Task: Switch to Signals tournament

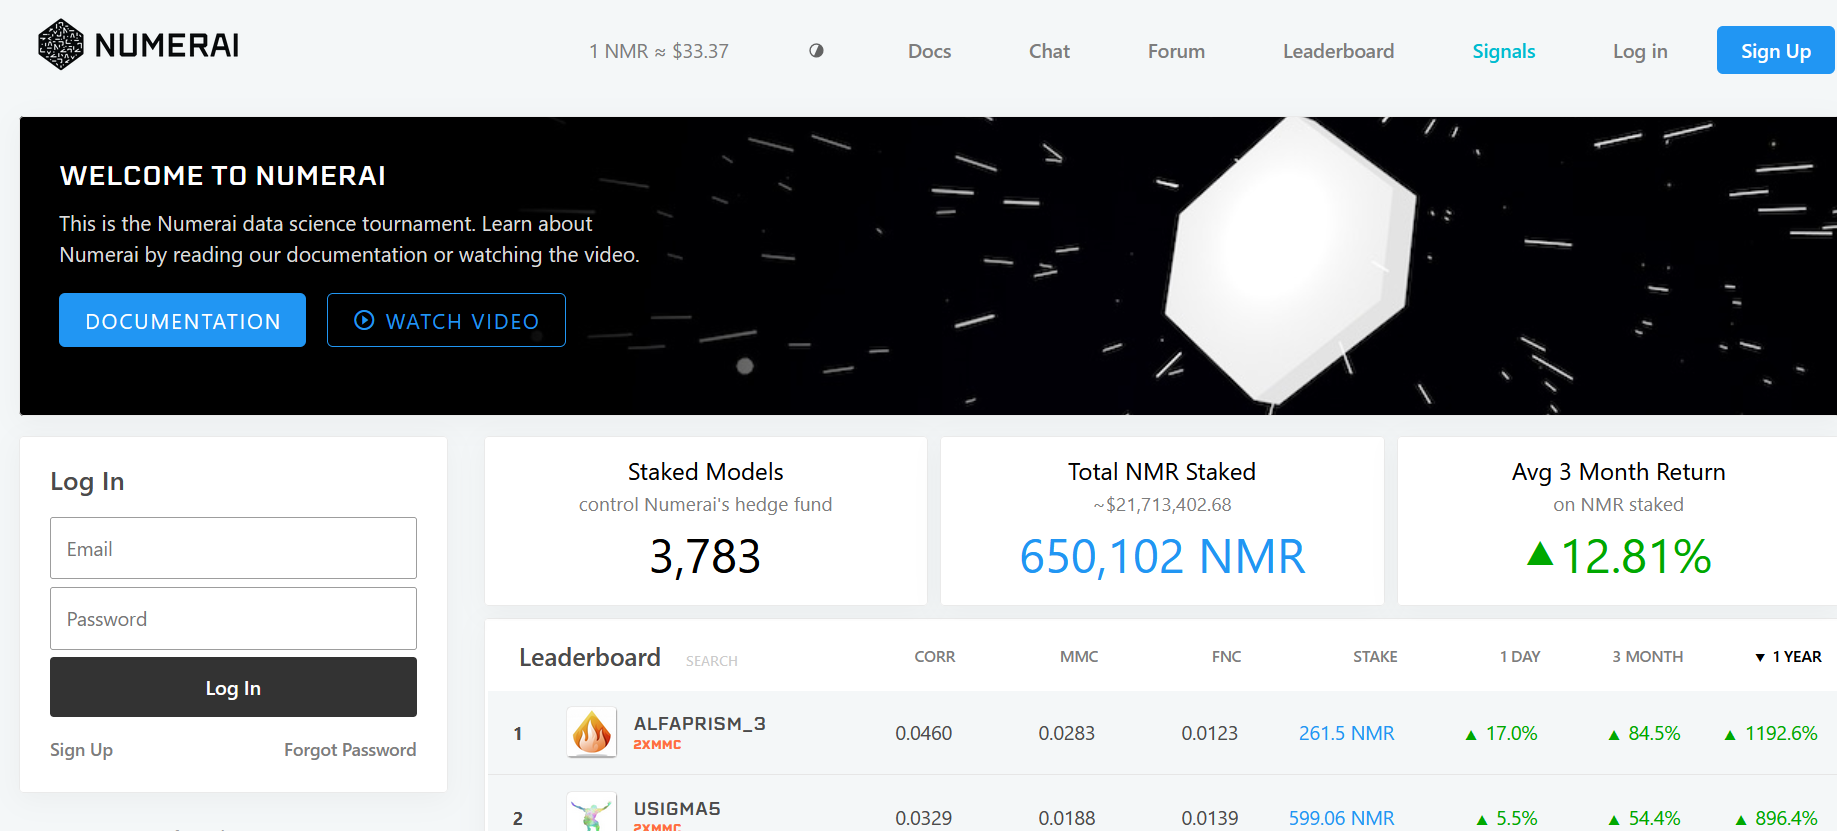Action: (x=1503, y=51)
